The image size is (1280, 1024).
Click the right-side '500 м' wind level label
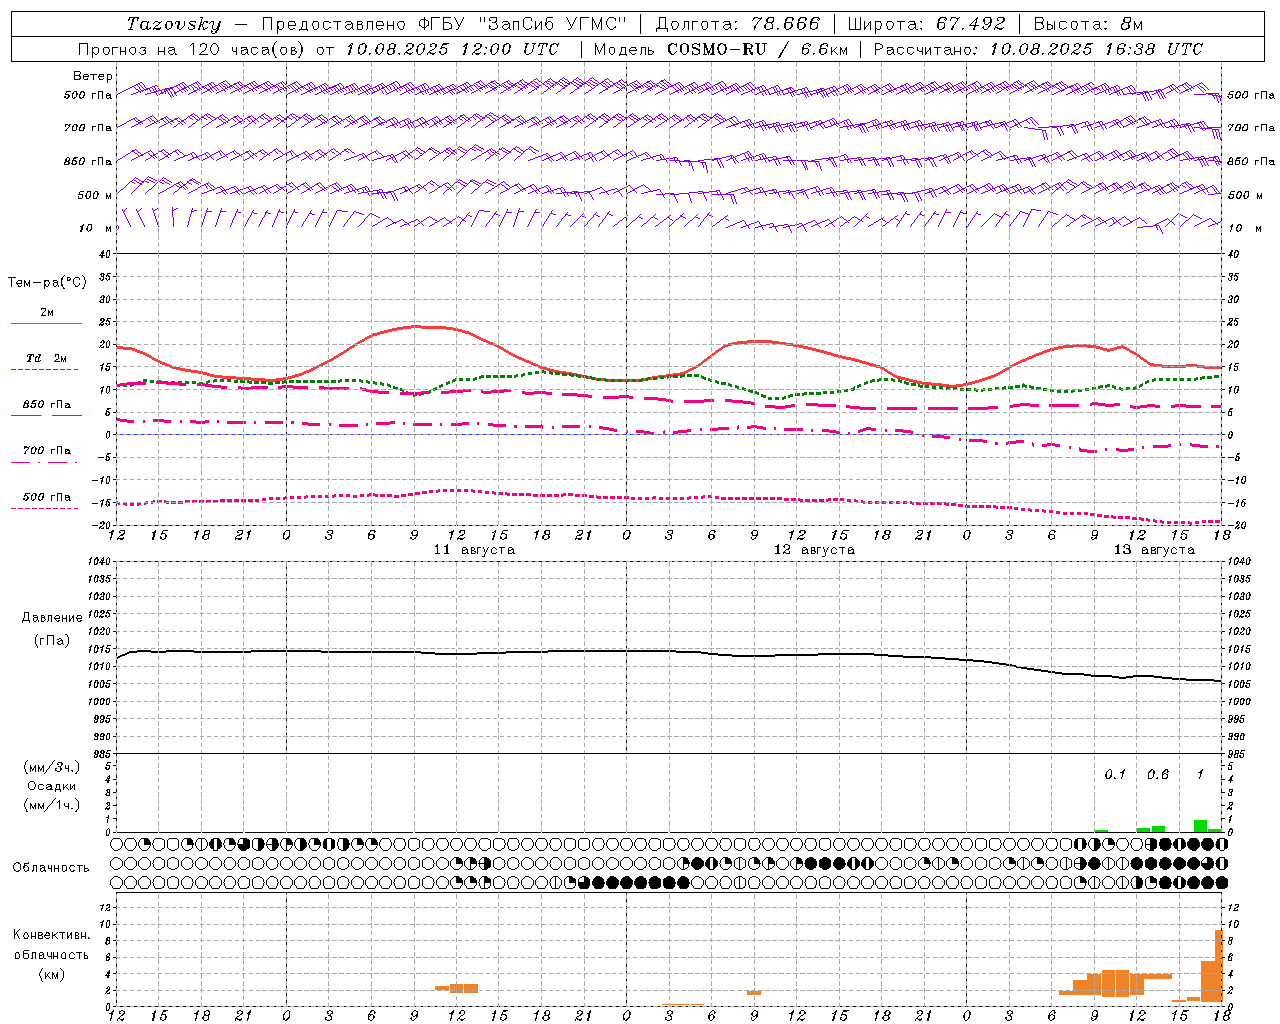(x=1245, y=195)
